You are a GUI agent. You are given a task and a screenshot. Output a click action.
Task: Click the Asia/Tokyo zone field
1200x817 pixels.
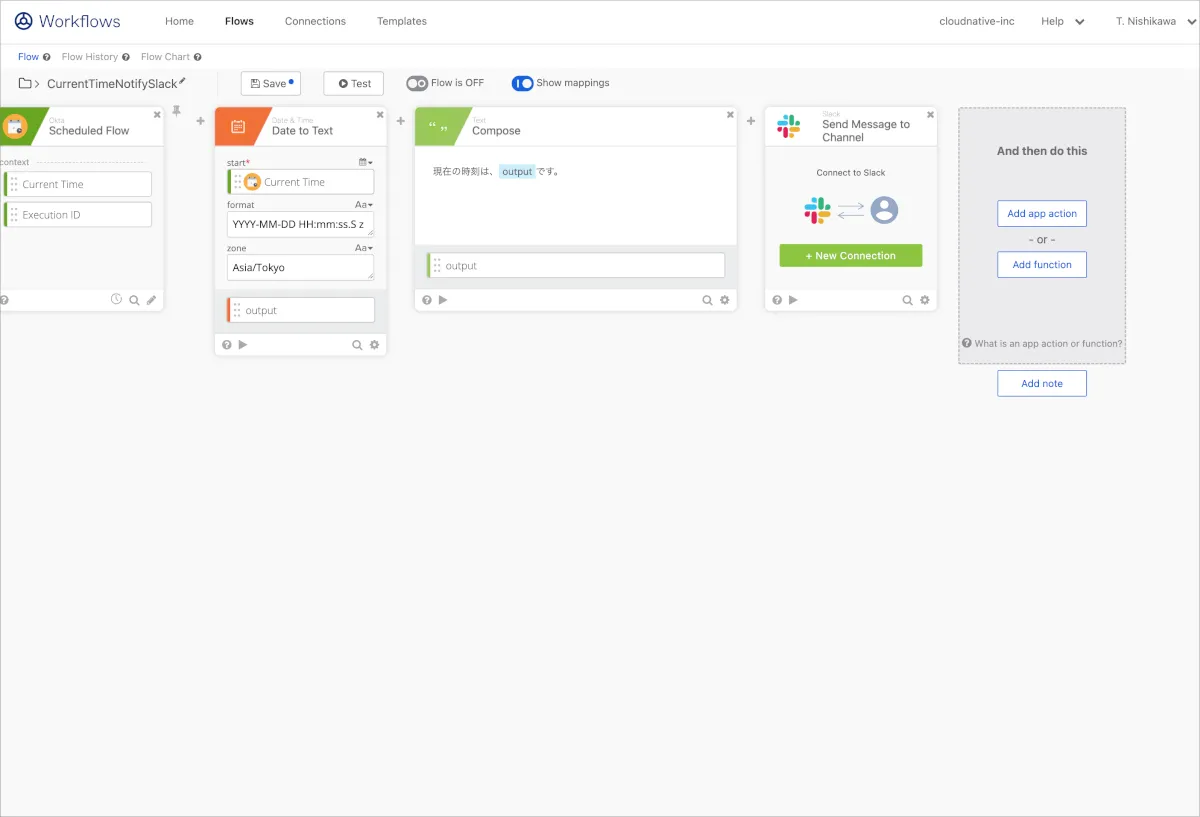tap(300, 268)
